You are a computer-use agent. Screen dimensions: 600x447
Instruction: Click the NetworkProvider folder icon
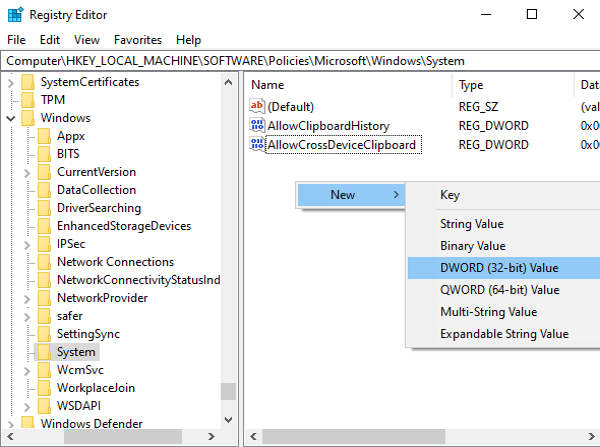(44, 297)
